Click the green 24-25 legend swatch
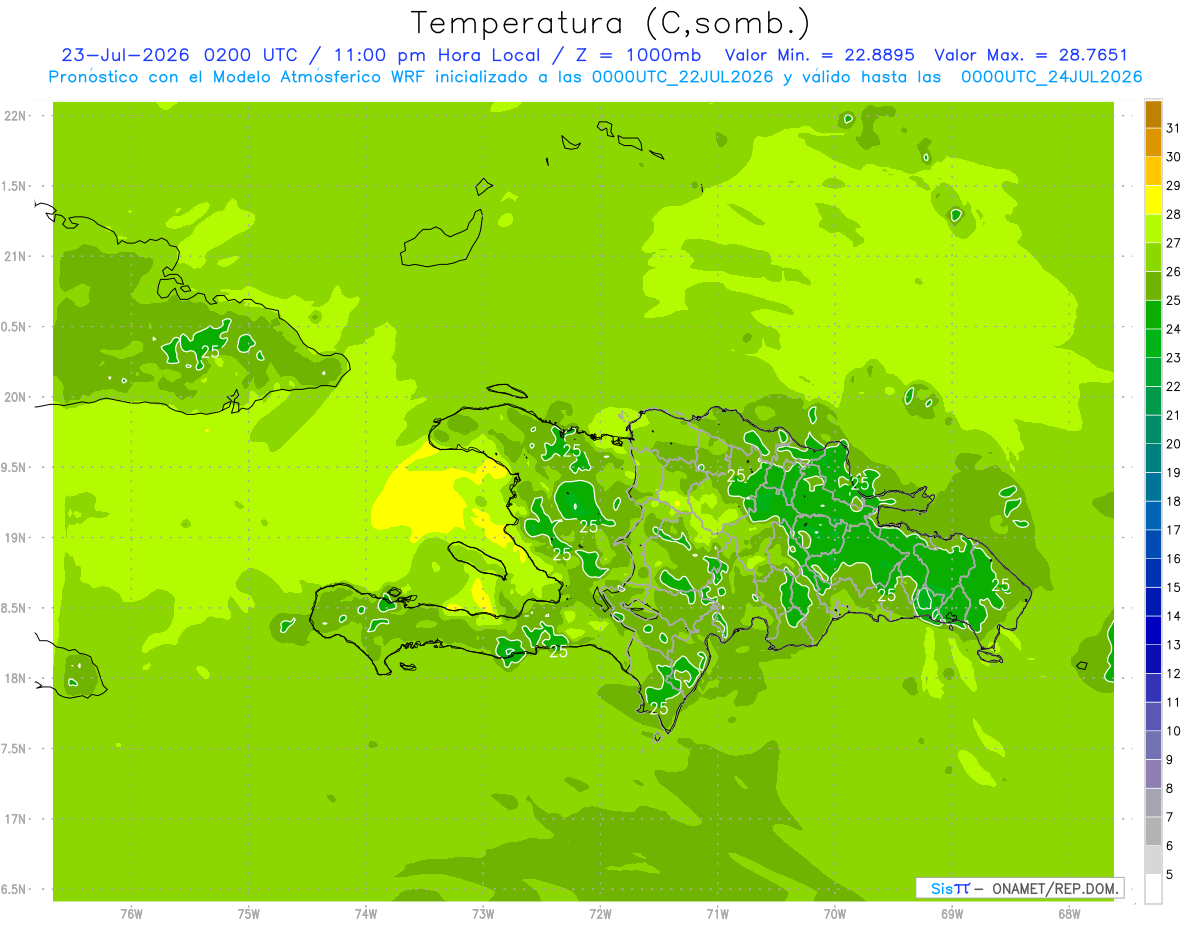The width and height of the screenshot is (1200, 927). coord(1153,315)
